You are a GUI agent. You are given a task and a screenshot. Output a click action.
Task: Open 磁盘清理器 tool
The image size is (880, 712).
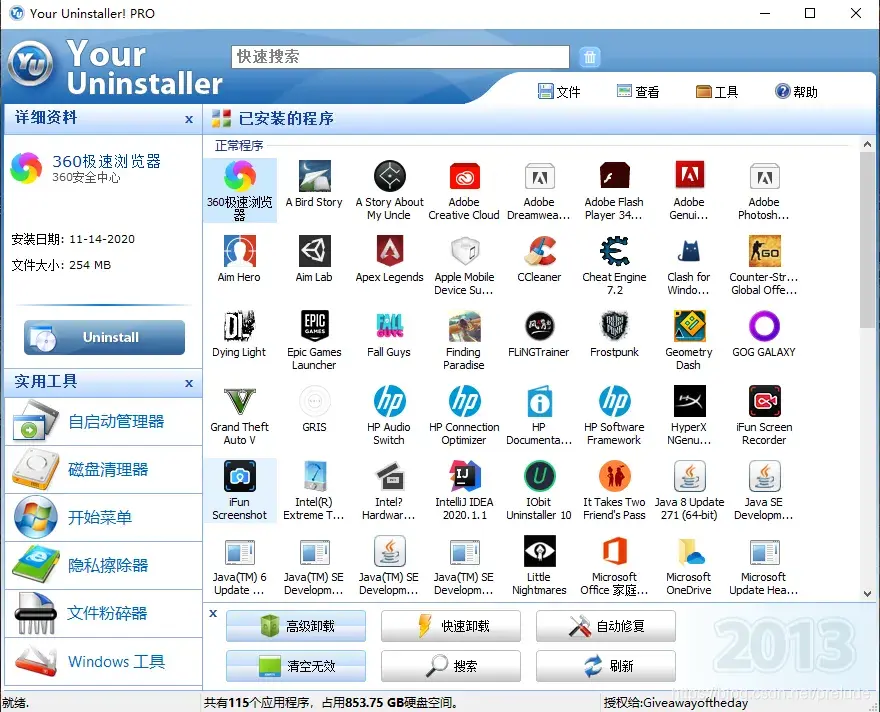103,470
